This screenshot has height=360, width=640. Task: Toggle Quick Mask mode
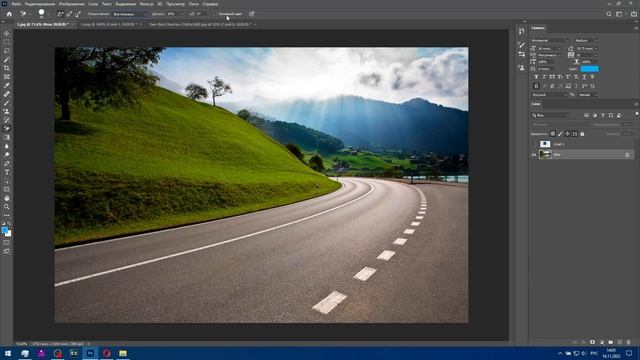click(7, 242)
